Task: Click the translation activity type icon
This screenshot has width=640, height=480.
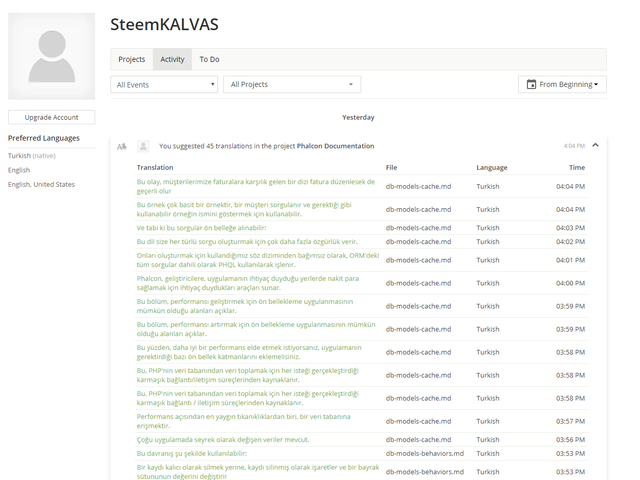Action: pyautogui.click(x=121, y=146)
